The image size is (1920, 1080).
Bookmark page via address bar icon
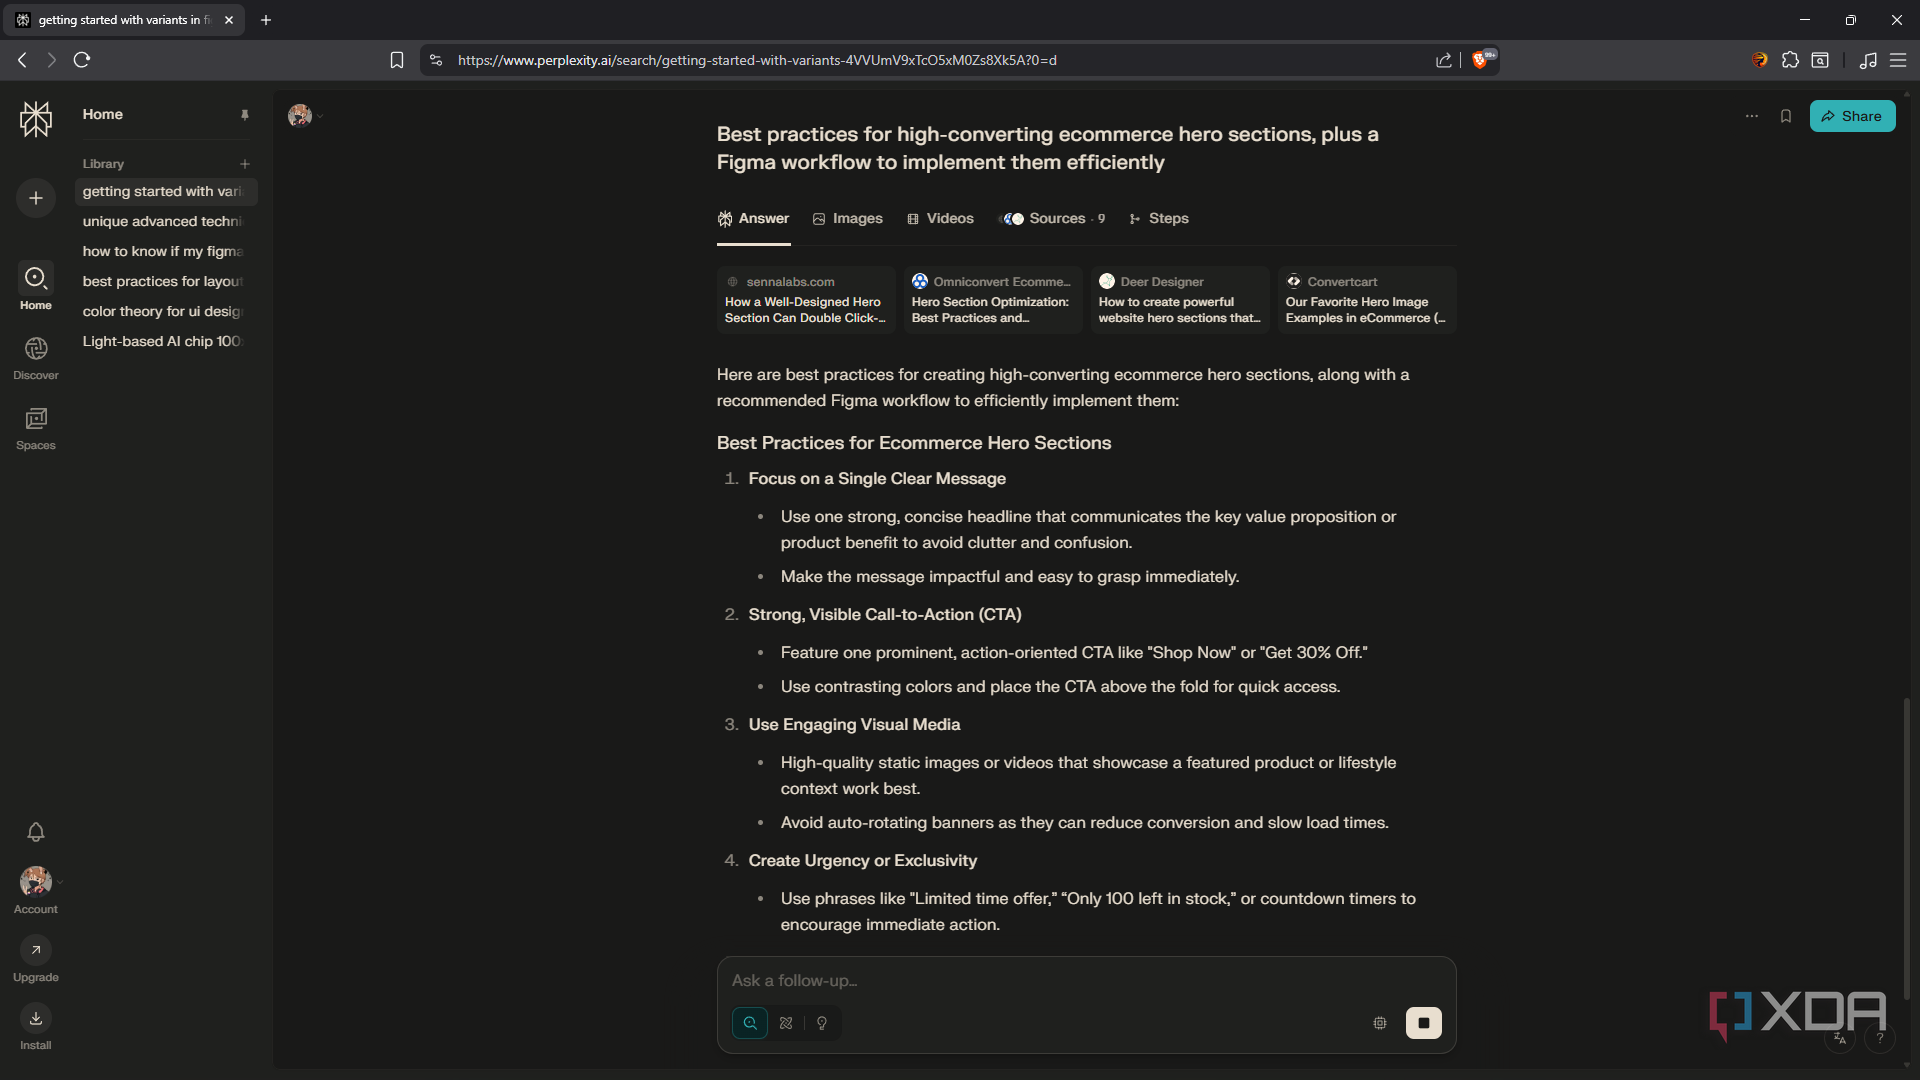[397, 60]
